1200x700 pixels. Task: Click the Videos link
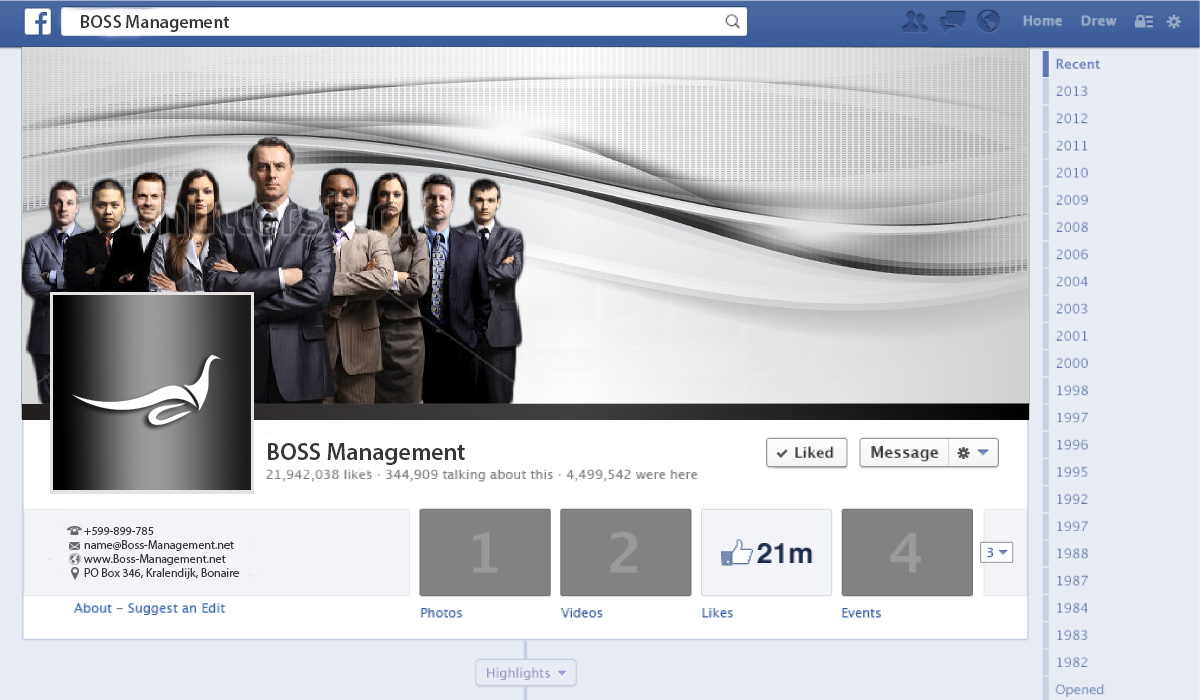click(x=582, y=613)
